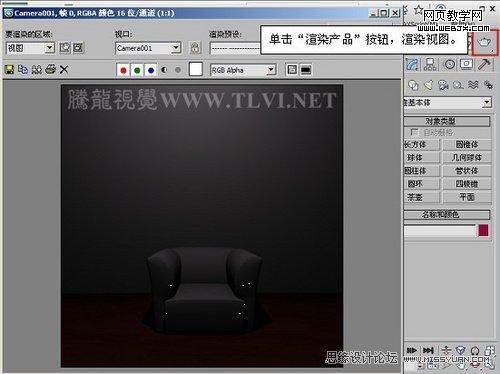The image size is (500, 374).
Task: Open the Modify command panel tab
Action: click(x=413, y=64)
